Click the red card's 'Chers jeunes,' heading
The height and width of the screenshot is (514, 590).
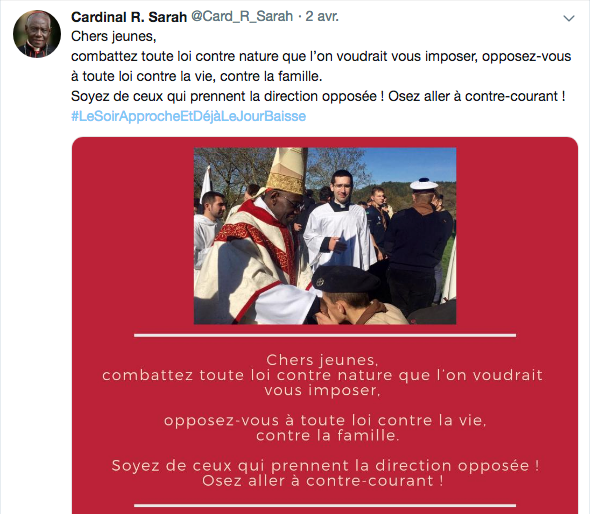click(322, 360)
